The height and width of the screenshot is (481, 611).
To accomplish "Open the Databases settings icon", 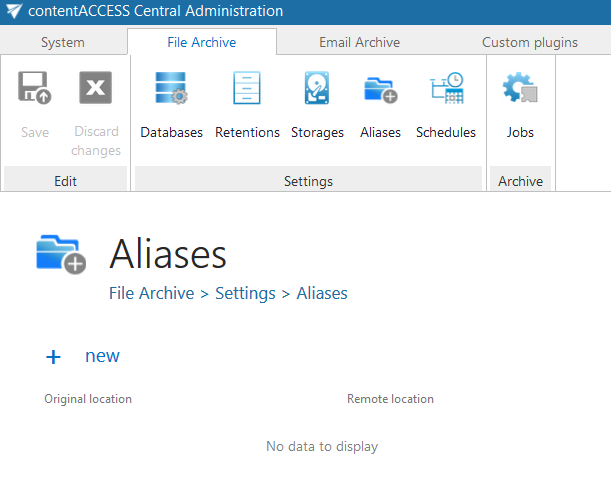I will pos(171,88).
